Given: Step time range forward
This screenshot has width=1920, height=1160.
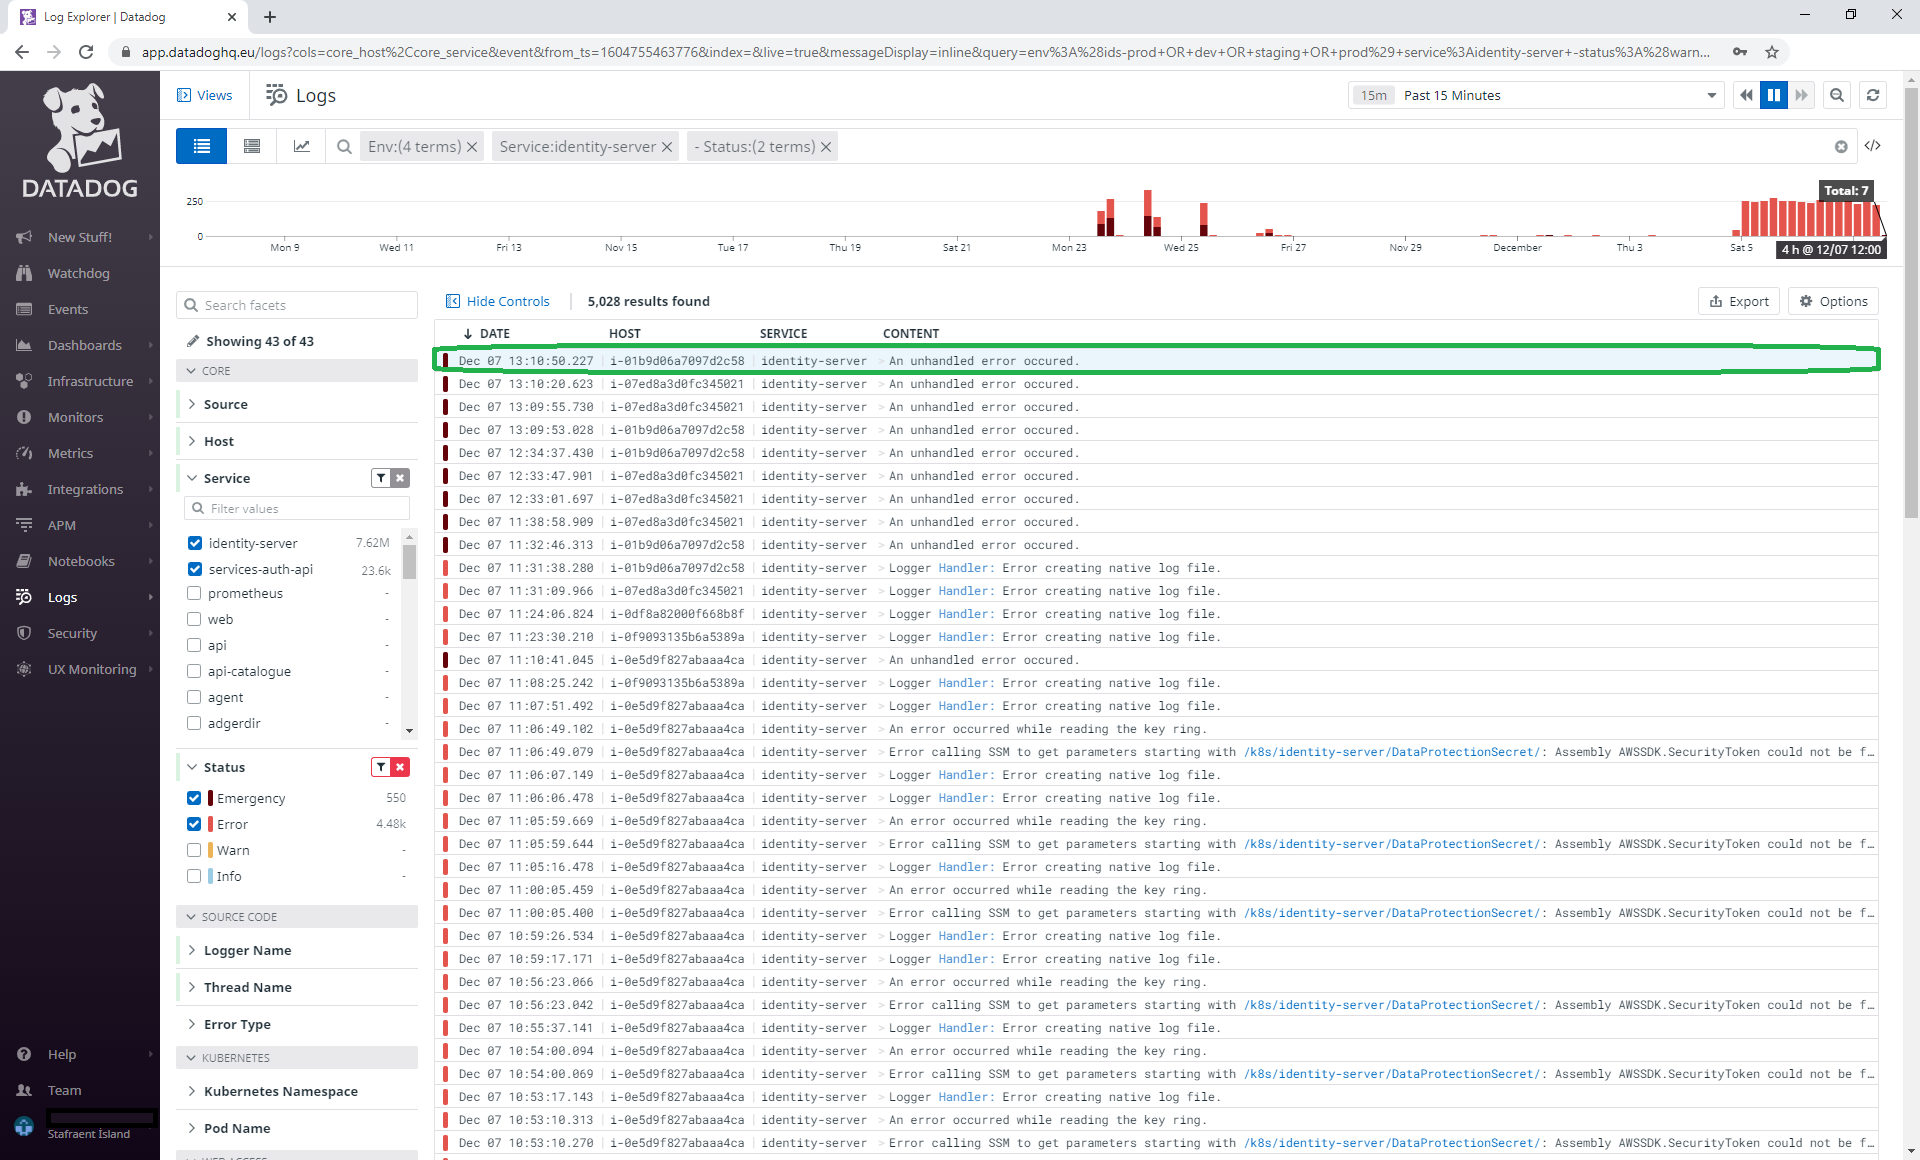Looking at the screenshot, I should coord(1801,95).
